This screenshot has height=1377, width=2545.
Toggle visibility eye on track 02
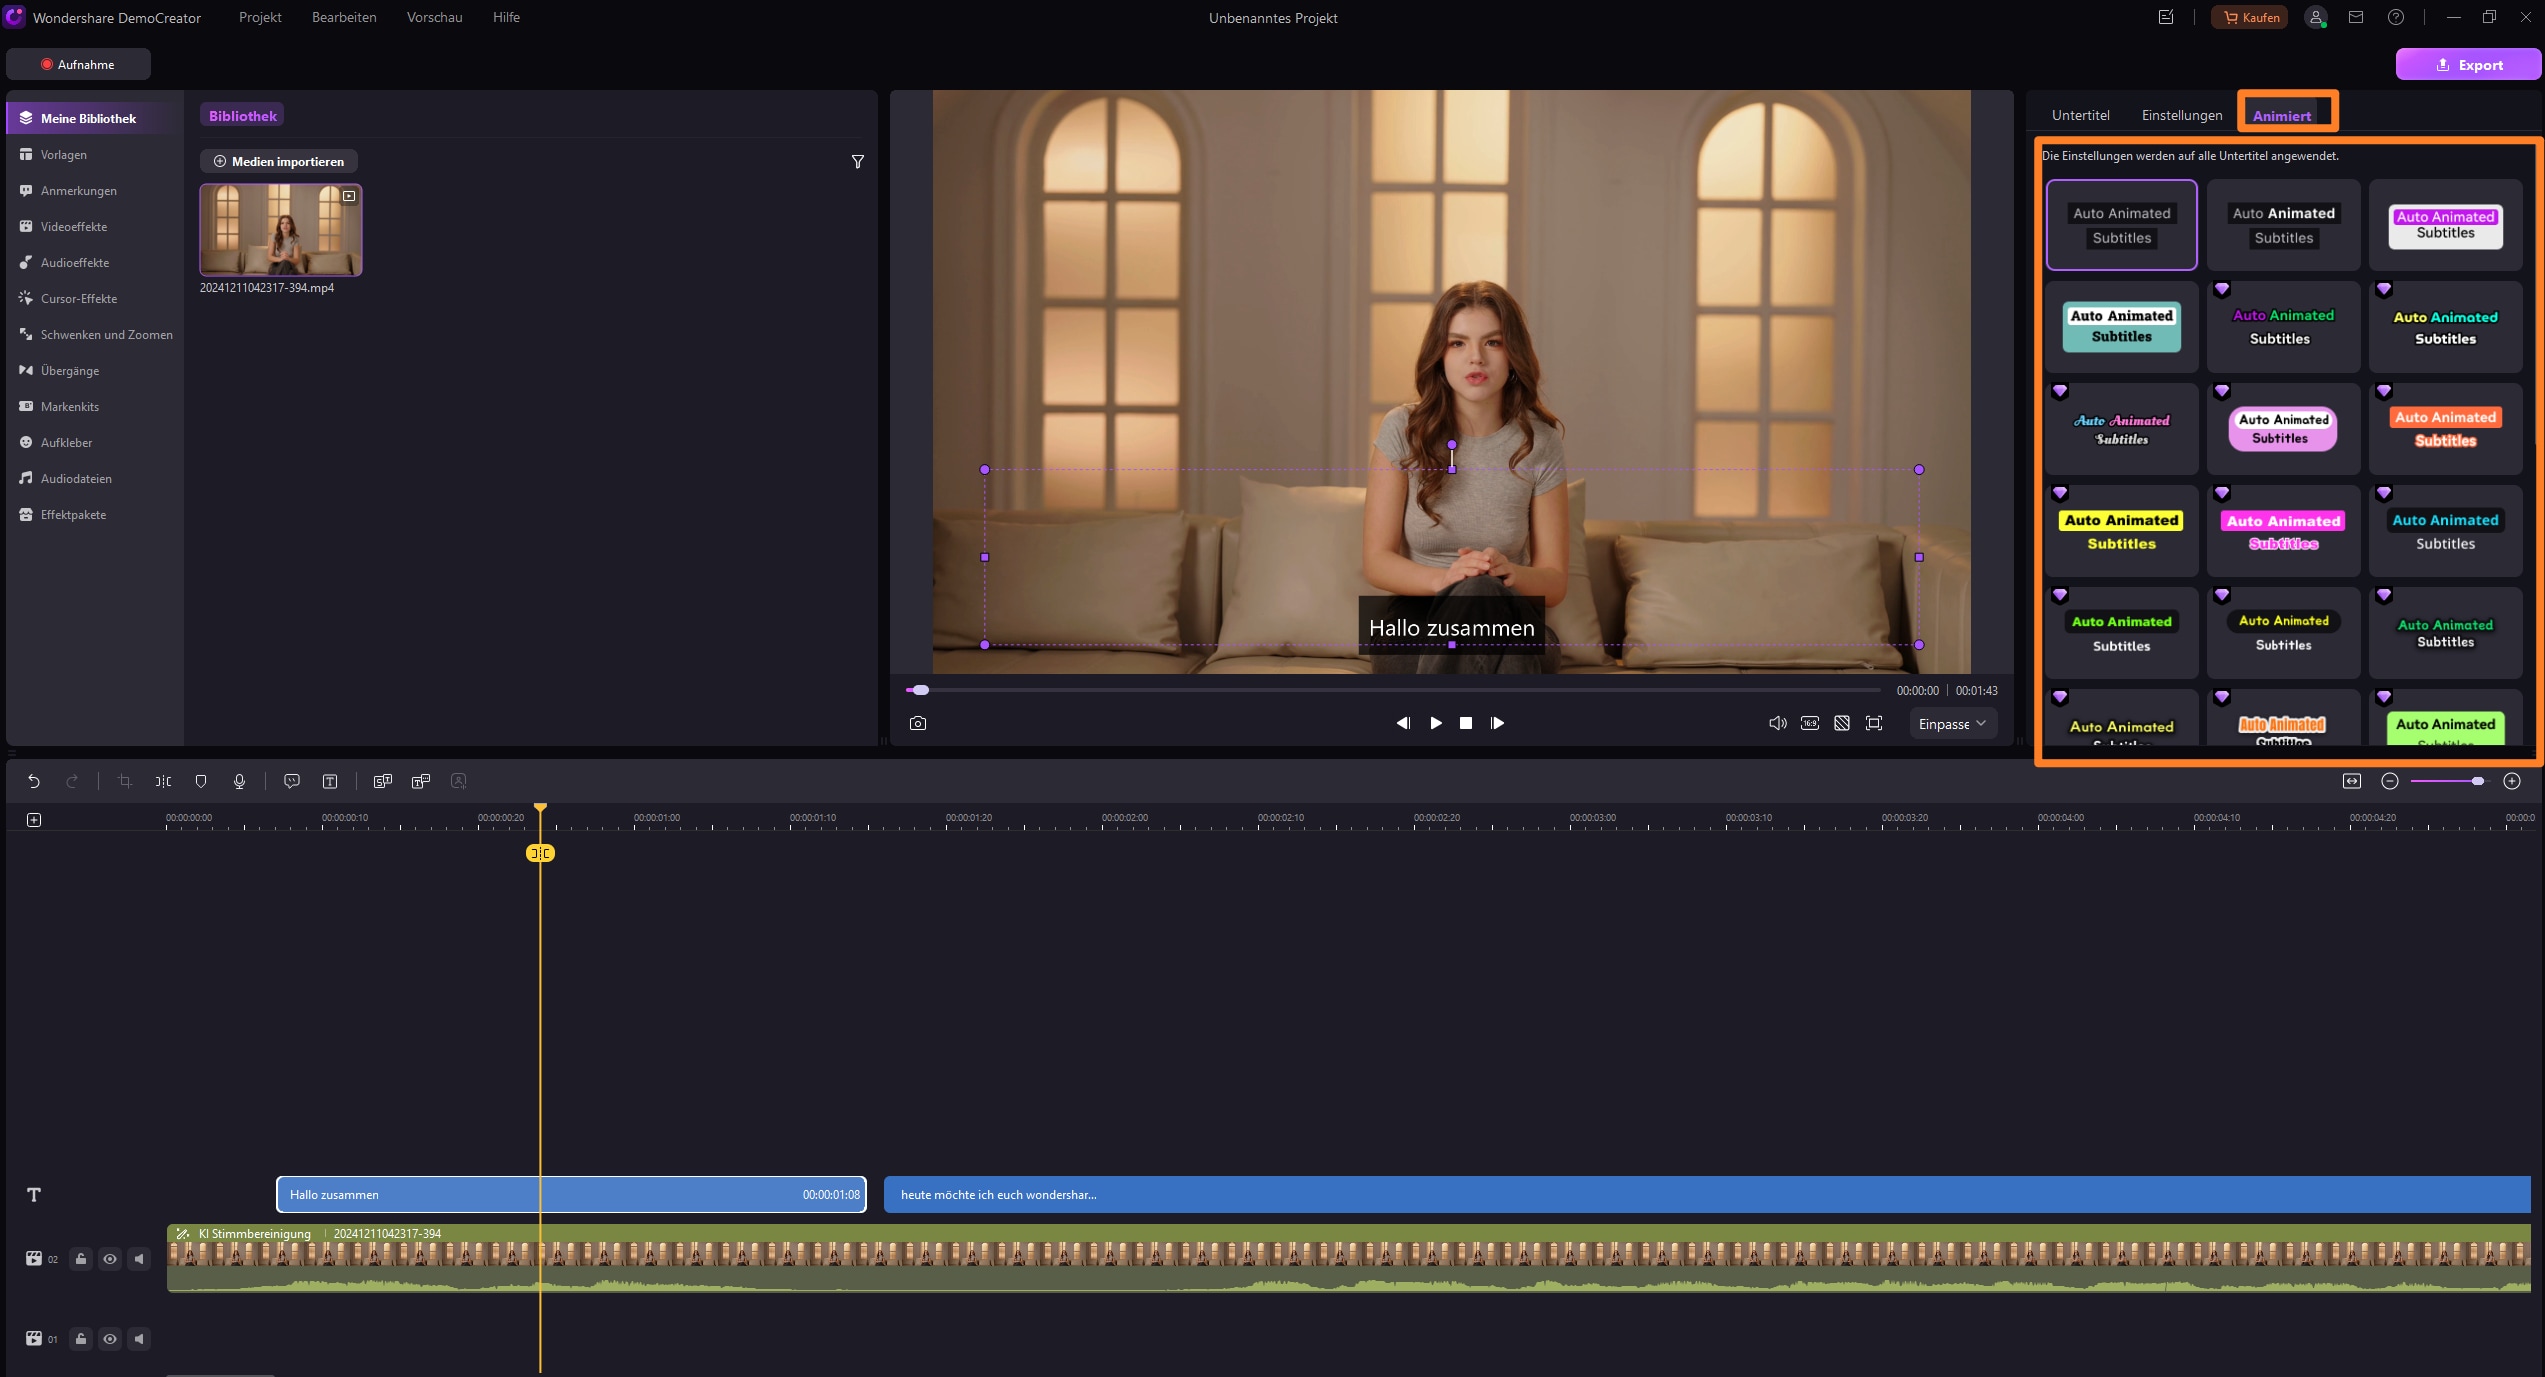110,1259
